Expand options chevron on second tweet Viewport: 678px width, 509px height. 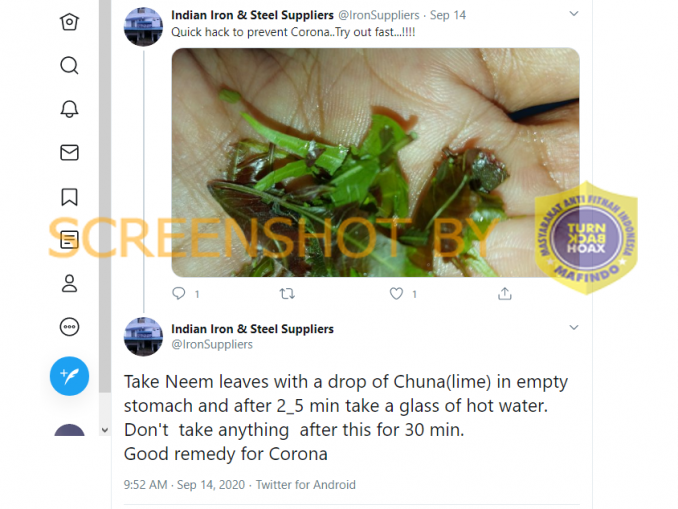[x=574, y=327]
